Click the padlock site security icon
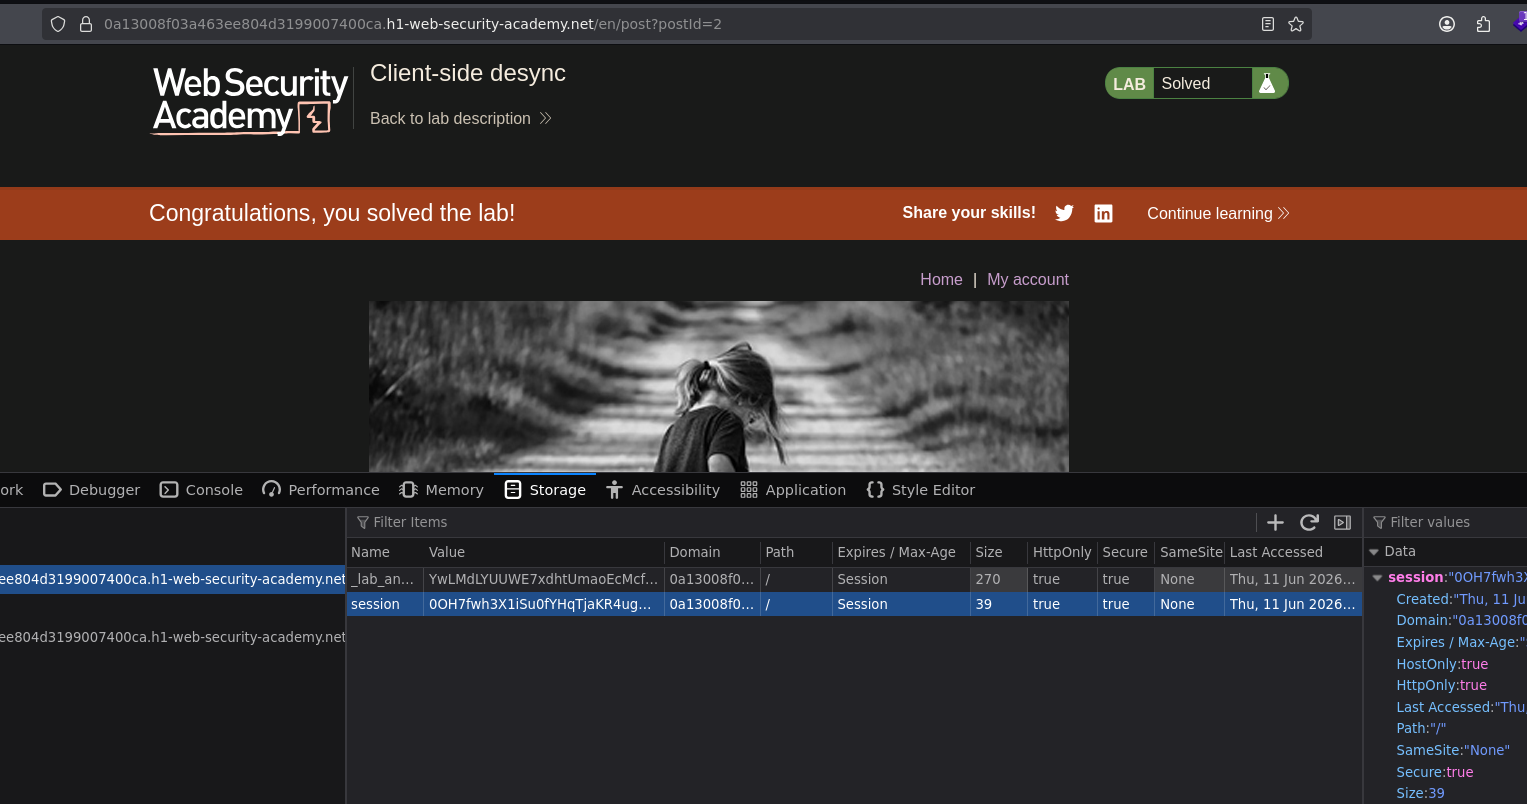Viewport: 1527px width, 804px height. 85,24
